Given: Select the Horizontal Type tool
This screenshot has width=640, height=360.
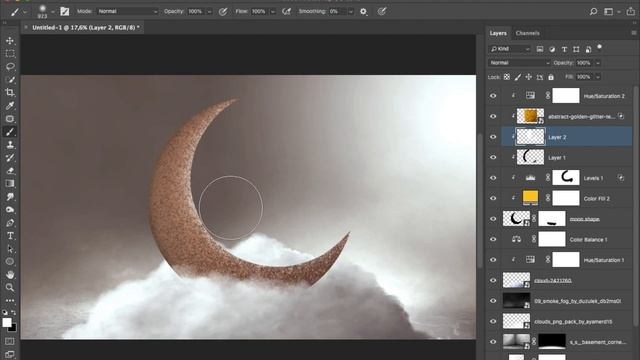Looking at the screenshot, I should coord(10,236).
